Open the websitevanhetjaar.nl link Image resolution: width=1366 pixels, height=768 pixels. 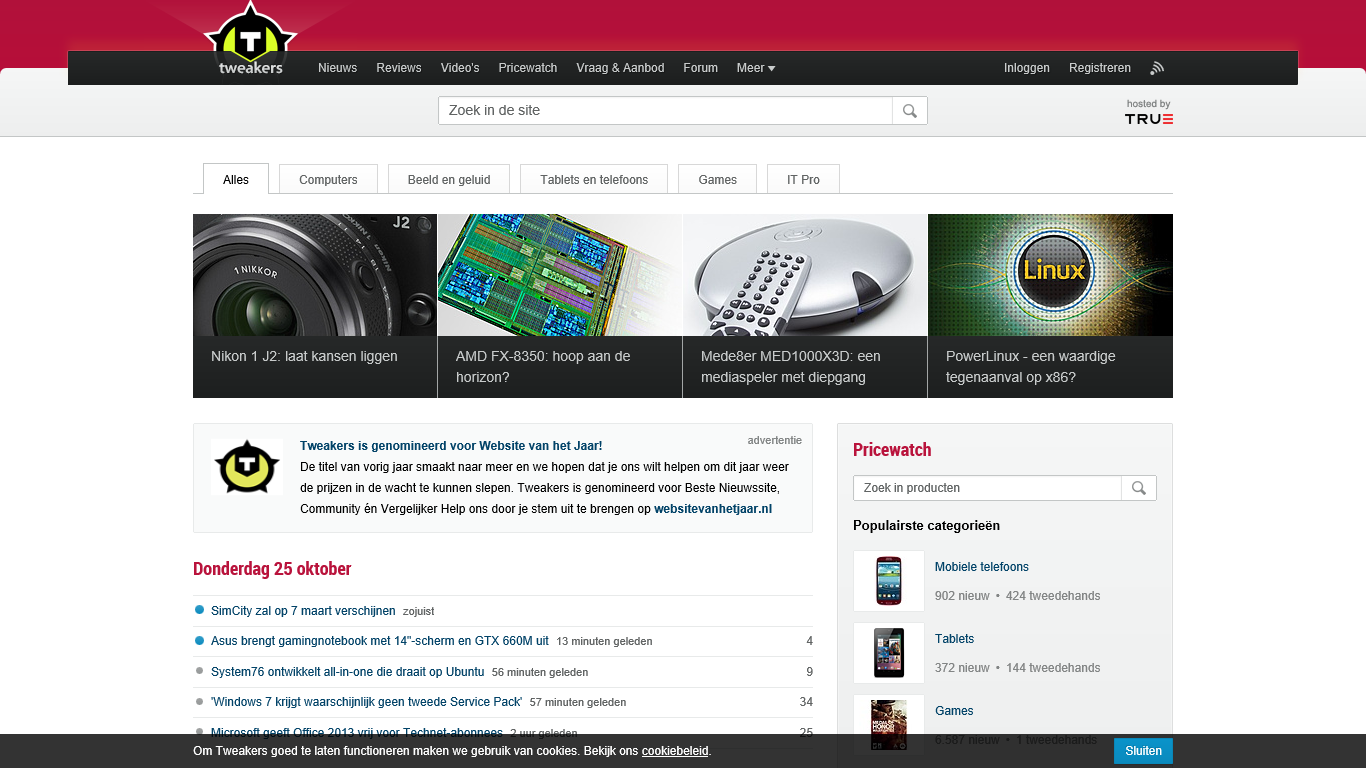click(713, 509)
